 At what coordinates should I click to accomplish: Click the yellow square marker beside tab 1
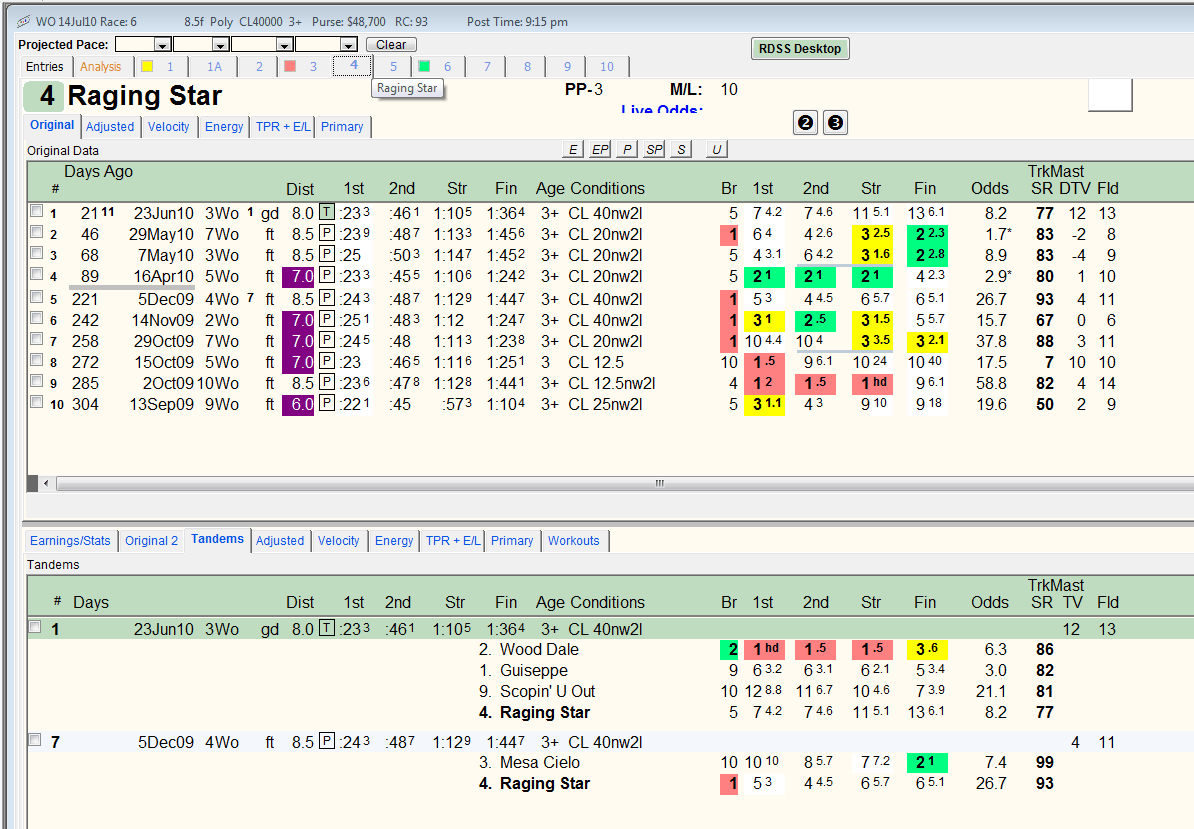coord(147,66)
